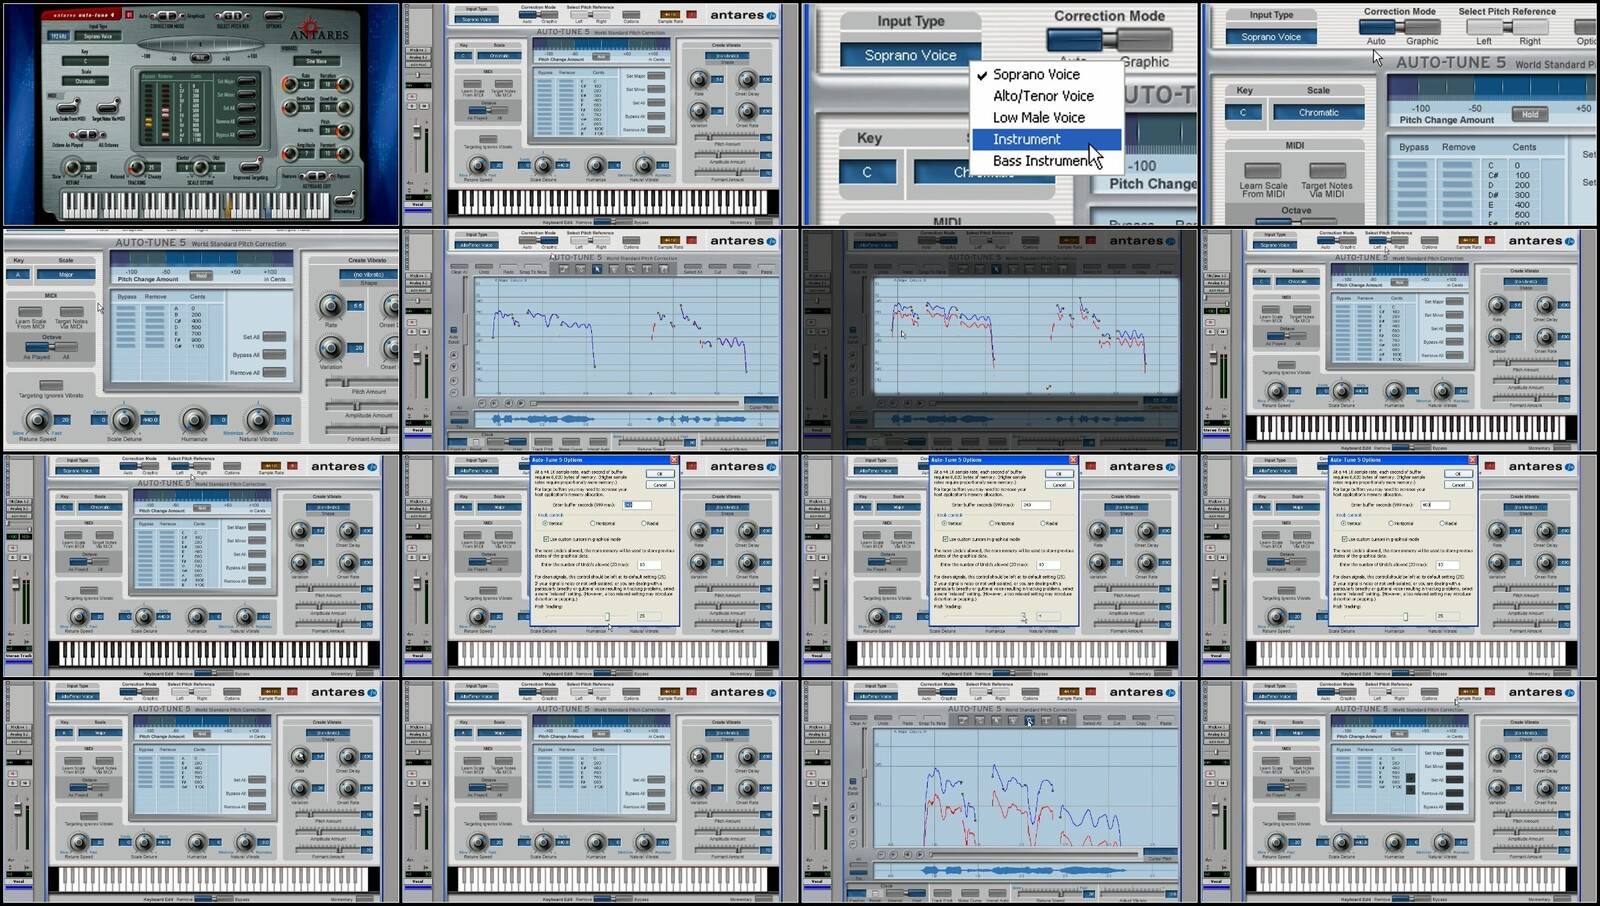Image resolution: width=1600 pixels, height=906 pixels.
Task: Open Chromatic scale field in Auto-Tune 4 window
Action: pyautogui.click(x=85, y=81)
